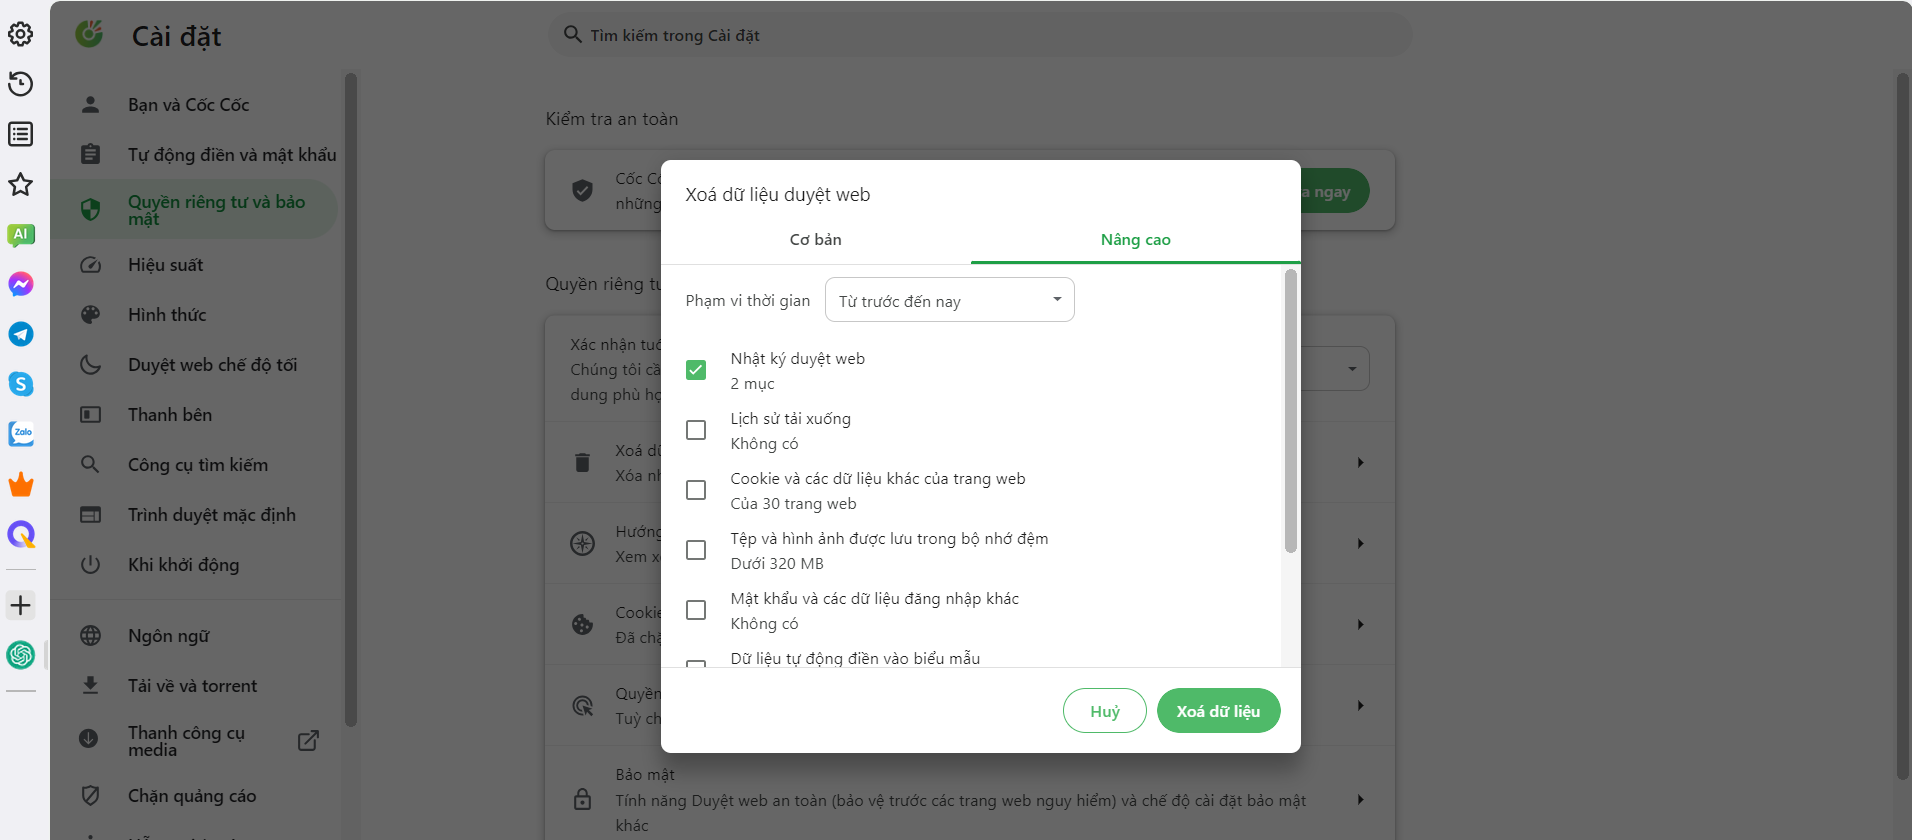Click the cookie icon in privacy list
The width and height of the screenshot is (1912, 840).
coord(582,624)
